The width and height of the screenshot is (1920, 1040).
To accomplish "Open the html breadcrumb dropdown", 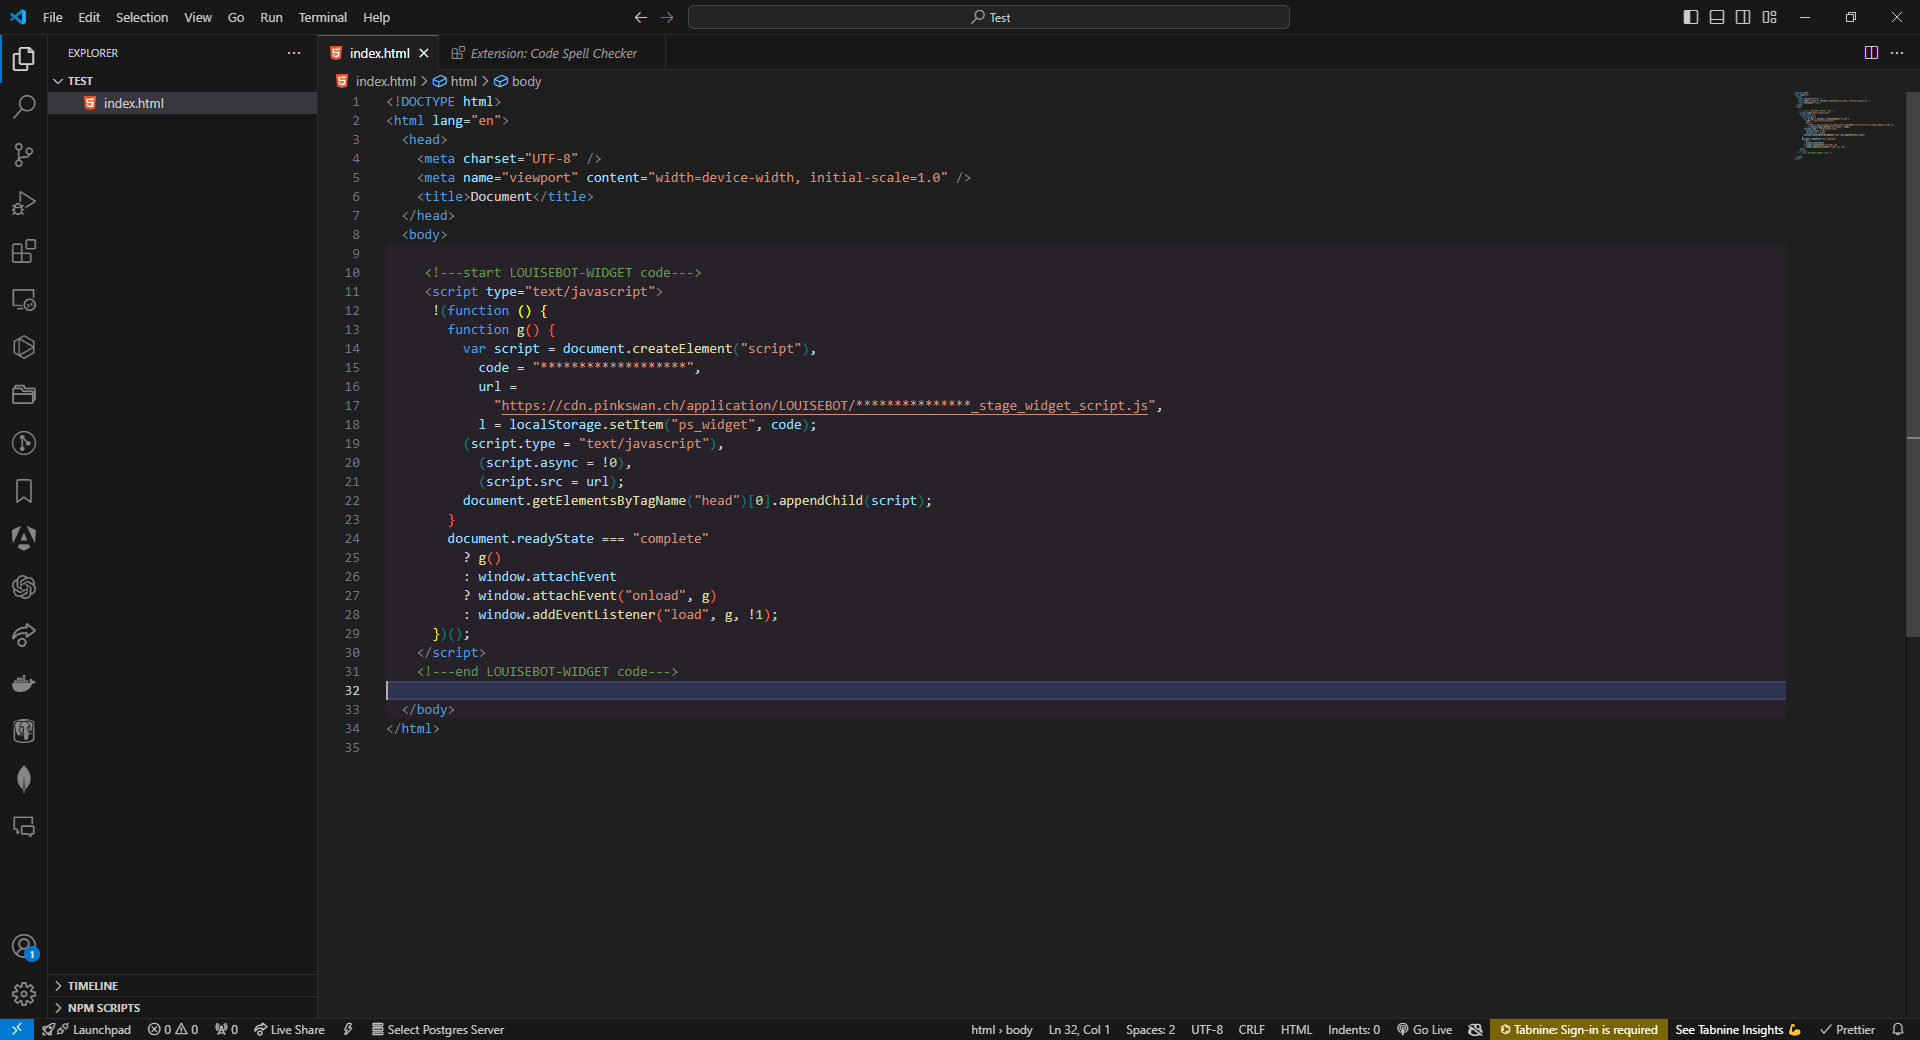I will click(455, 81).
